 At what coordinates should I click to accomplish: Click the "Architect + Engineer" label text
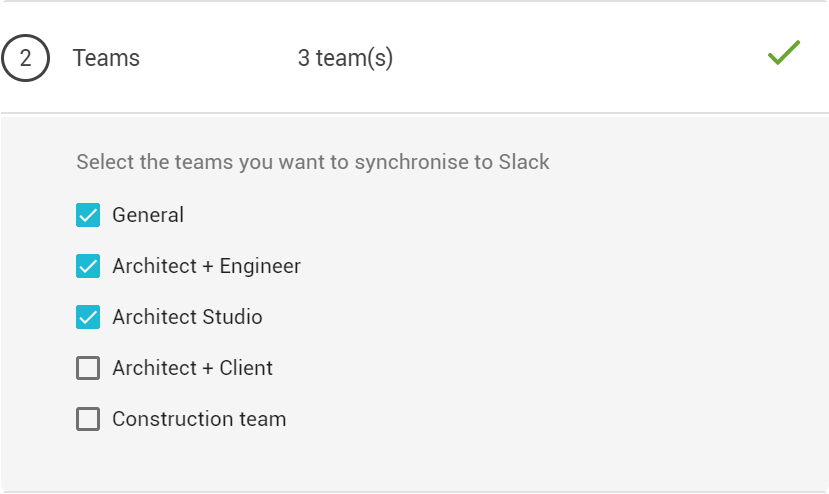[x=206, y=266]
